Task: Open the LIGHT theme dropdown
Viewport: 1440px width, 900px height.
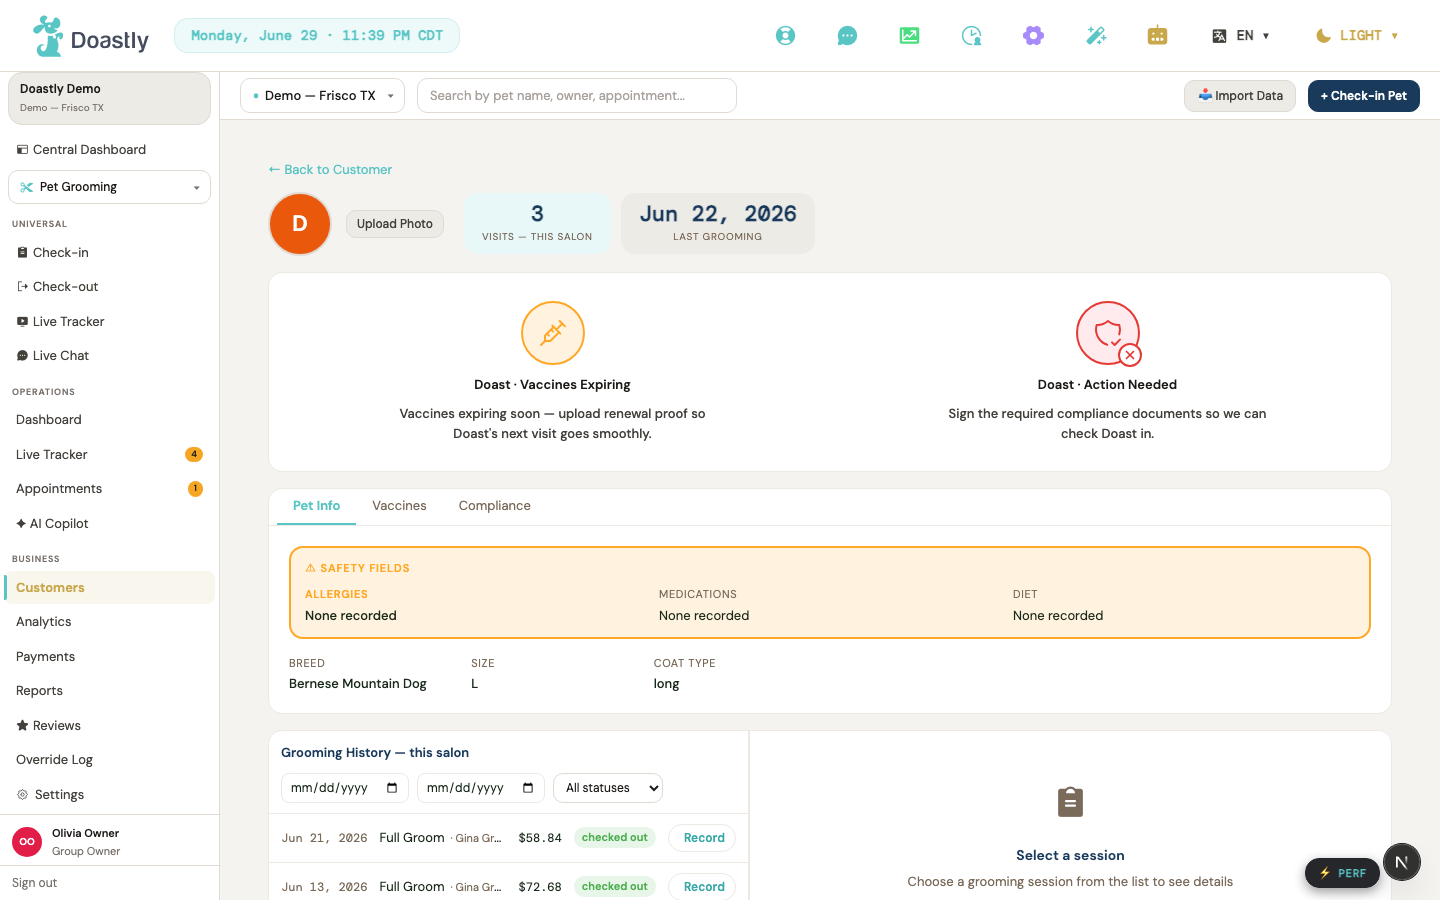Action: click(1357, 36)
